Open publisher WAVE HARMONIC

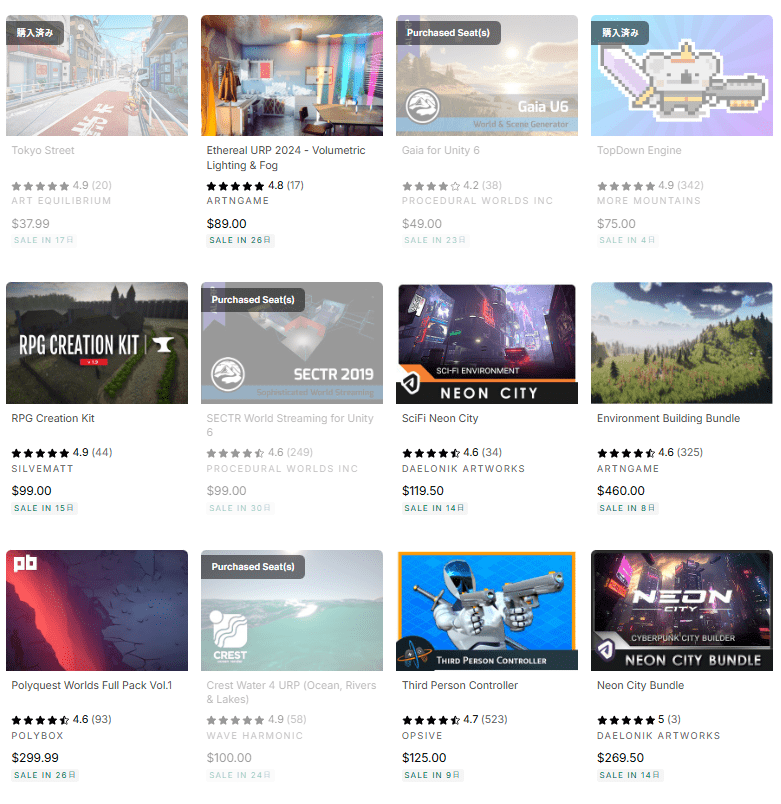(254, 735)
